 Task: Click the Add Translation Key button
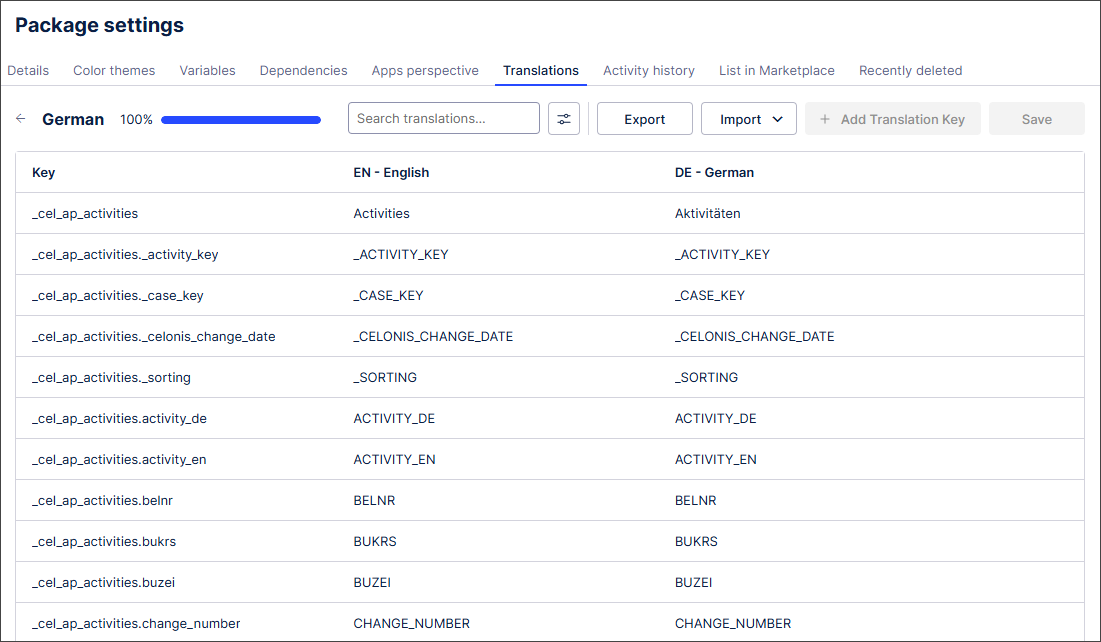click(892, 118)
